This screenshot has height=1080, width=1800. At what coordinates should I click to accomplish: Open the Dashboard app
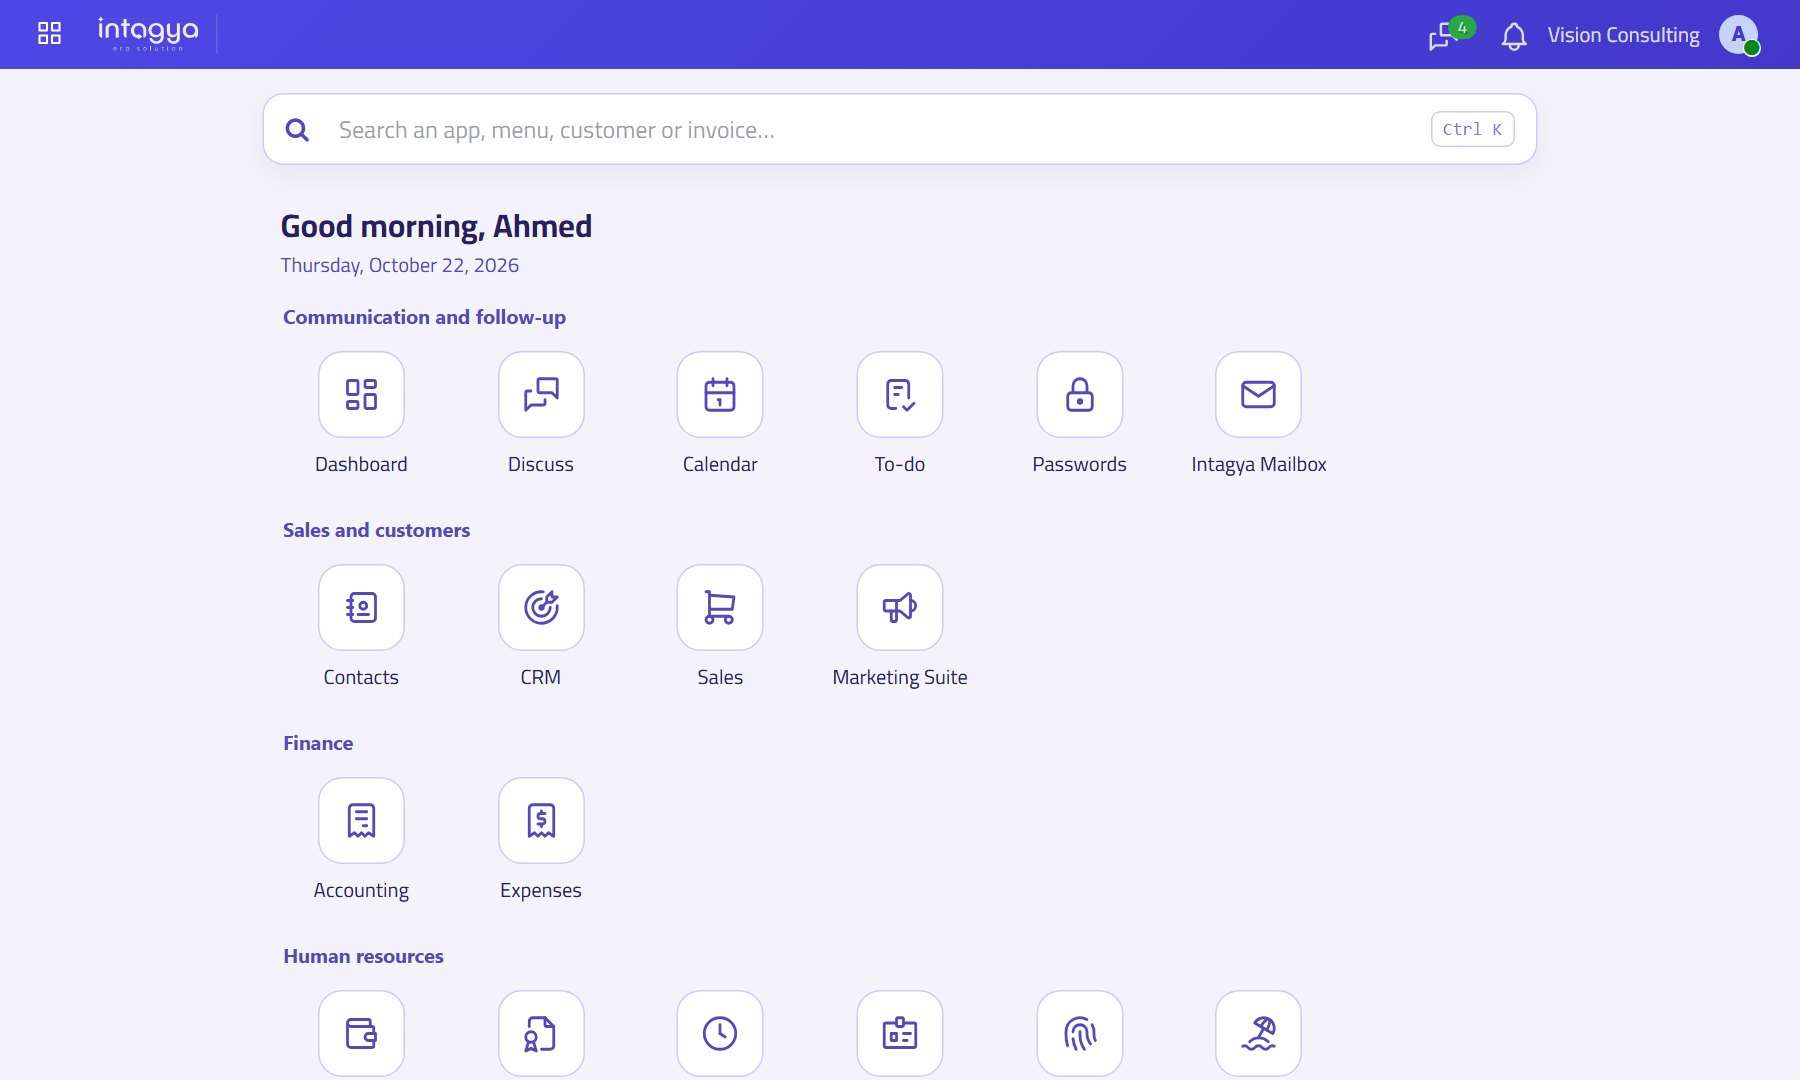coord(361,394)
